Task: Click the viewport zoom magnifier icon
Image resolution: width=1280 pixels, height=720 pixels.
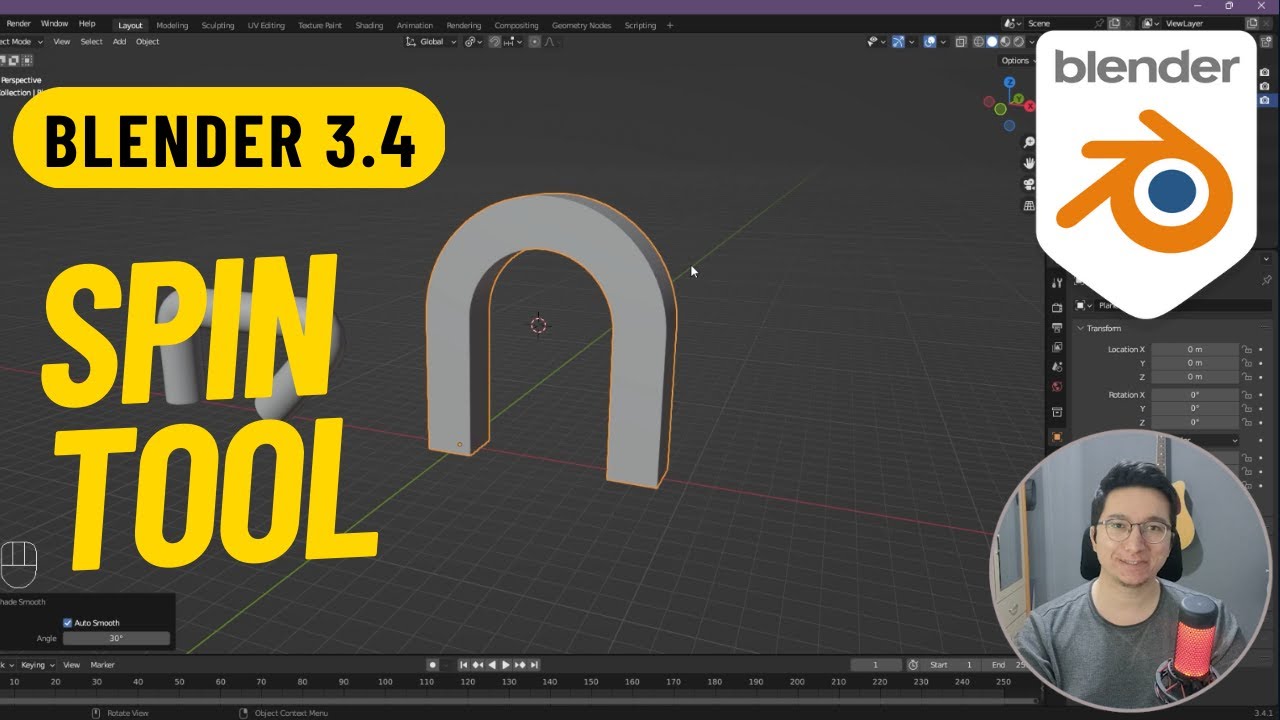Action: (x=1029, y=143)
